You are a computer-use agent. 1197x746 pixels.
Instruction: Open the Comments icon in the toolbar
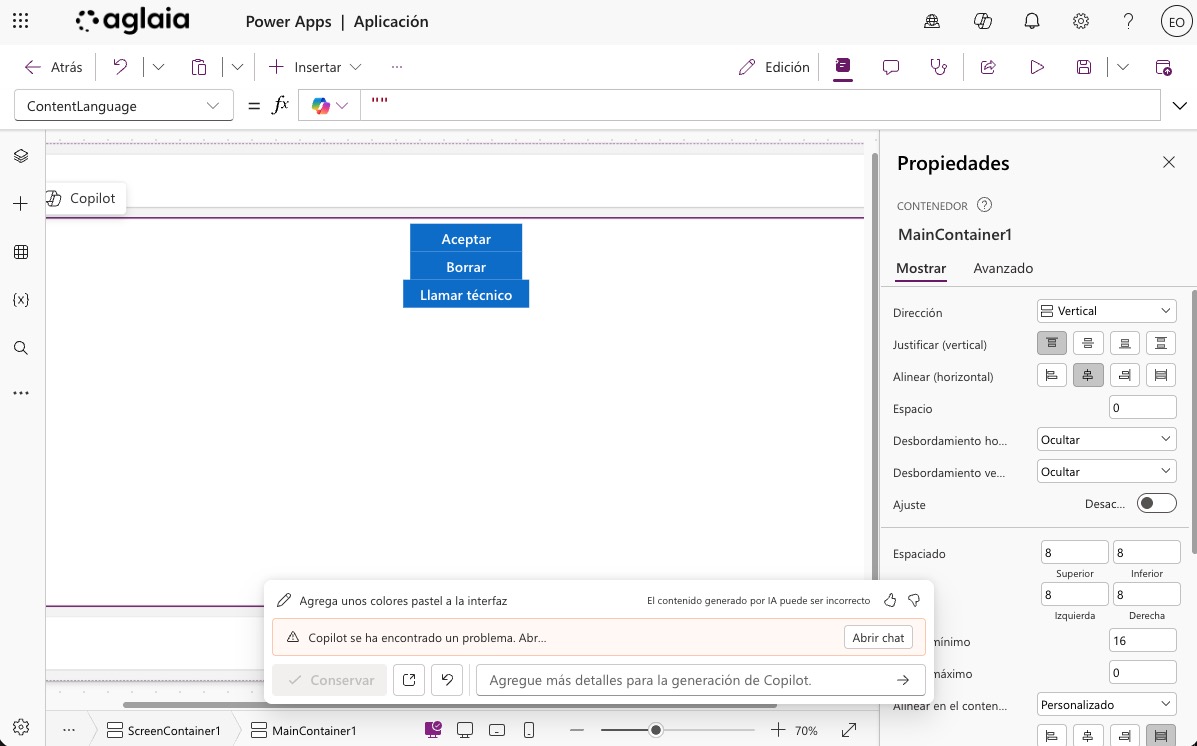(x=890, y=66)
